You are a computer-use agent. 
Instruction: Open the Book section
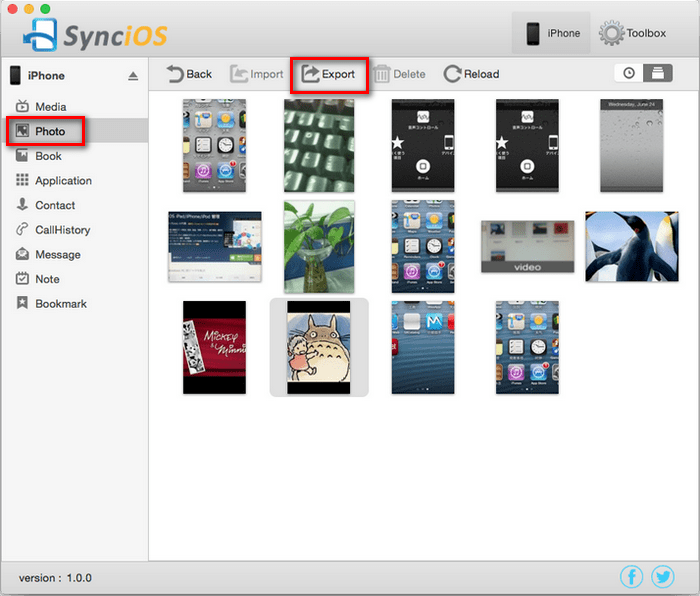tap(48, 156)
